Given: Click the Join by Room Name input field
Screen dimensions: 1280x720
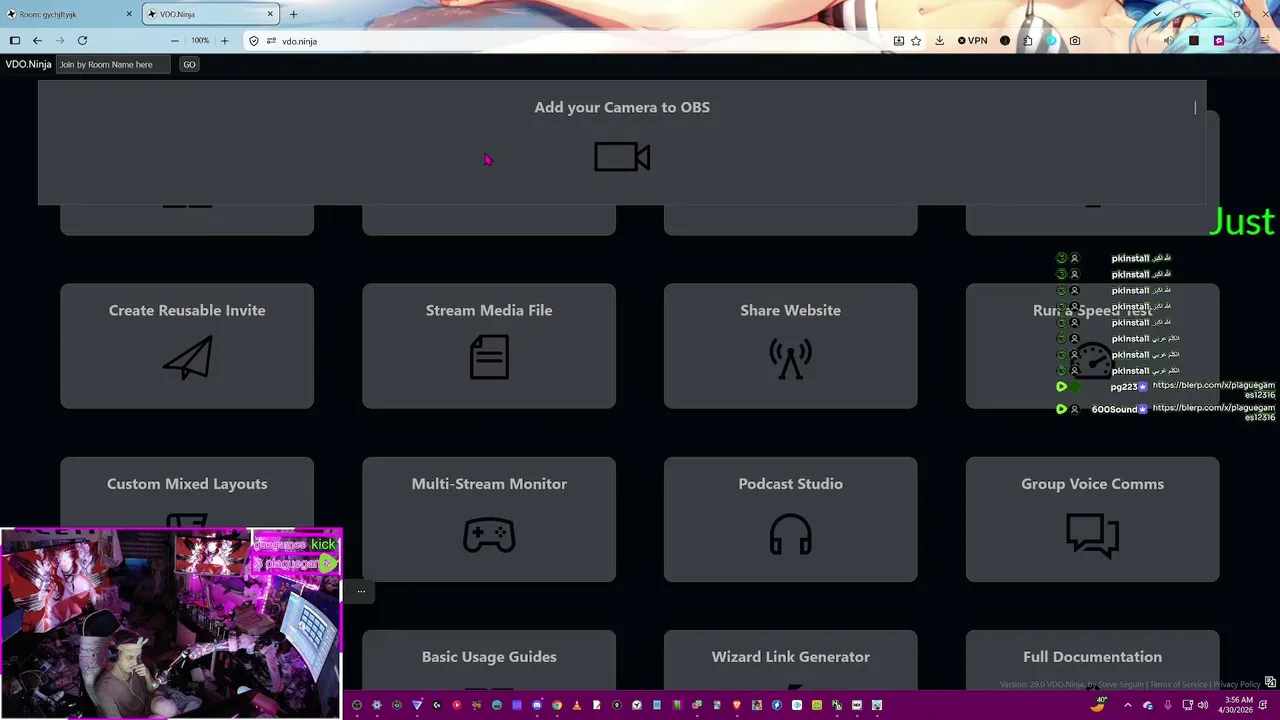Looking at the screenshot, I should click(113, 64).
